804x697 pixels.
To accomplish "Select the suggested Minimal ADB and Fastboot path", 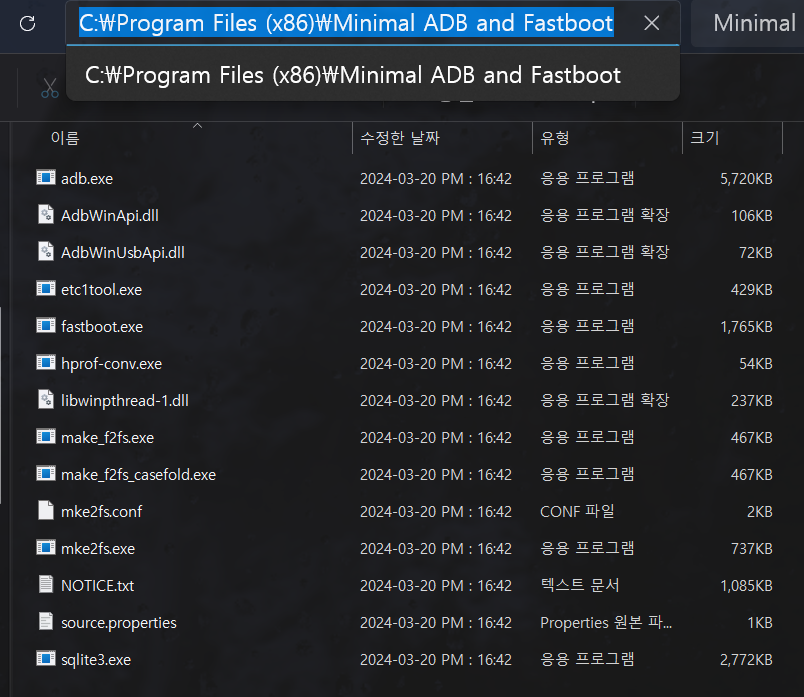I will (x=353, y=75).
